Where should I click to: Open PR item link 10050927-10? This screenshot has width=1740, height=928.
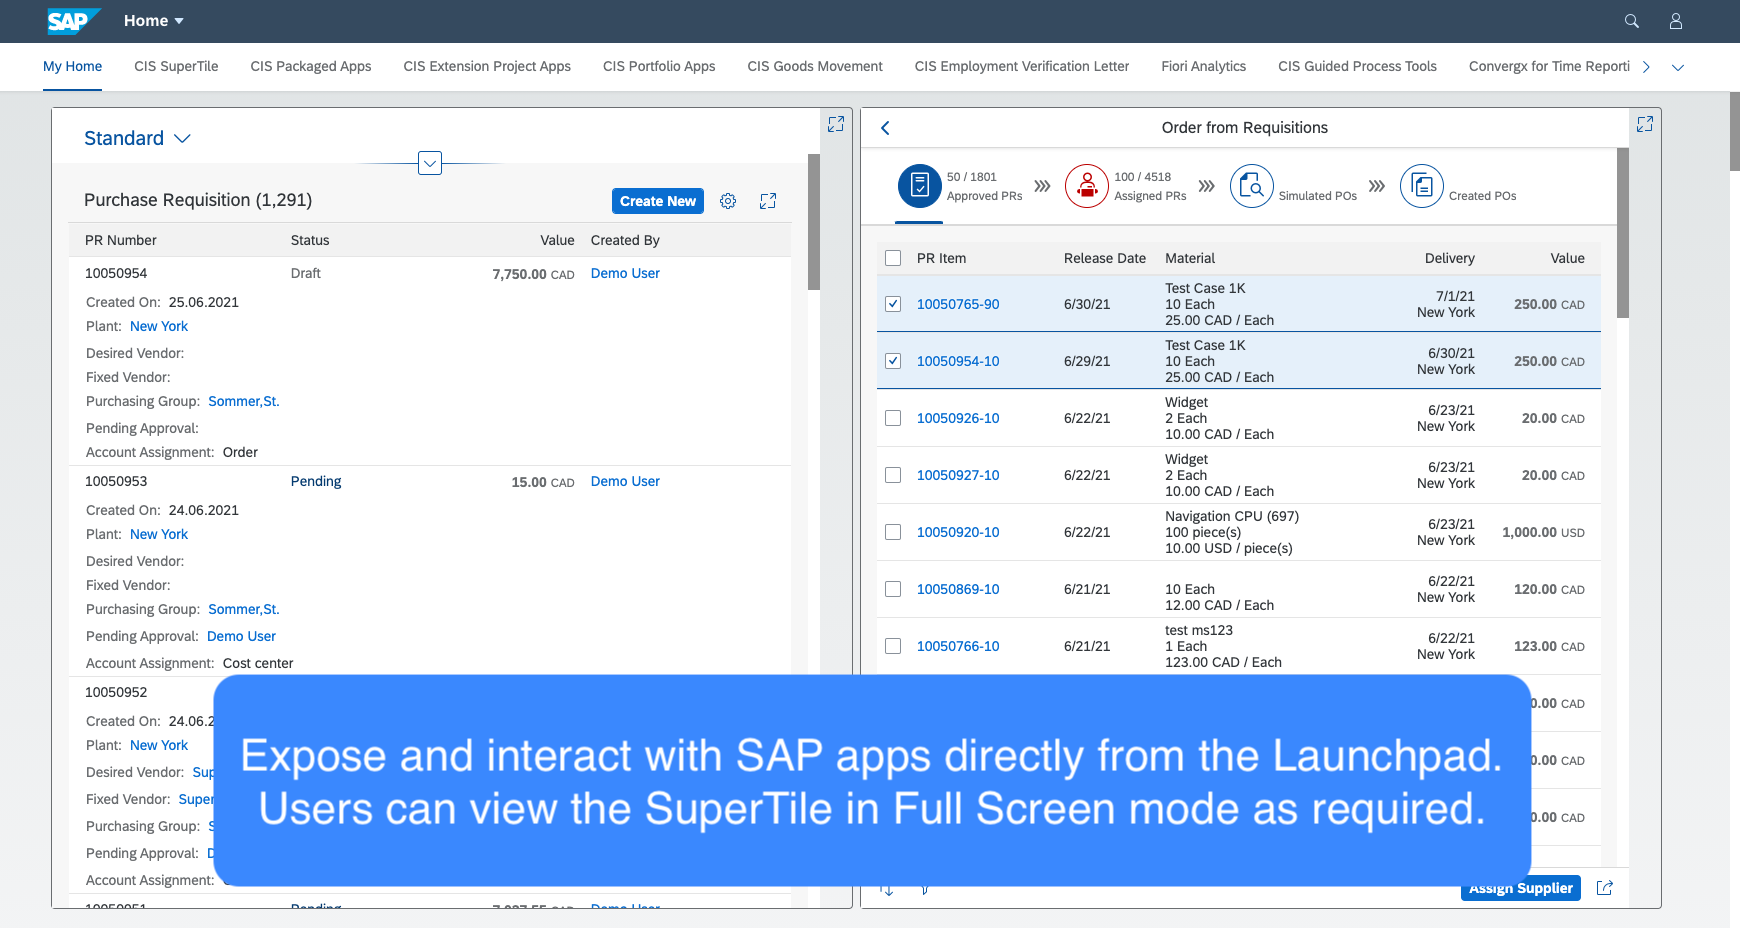[x=958, y=475]
